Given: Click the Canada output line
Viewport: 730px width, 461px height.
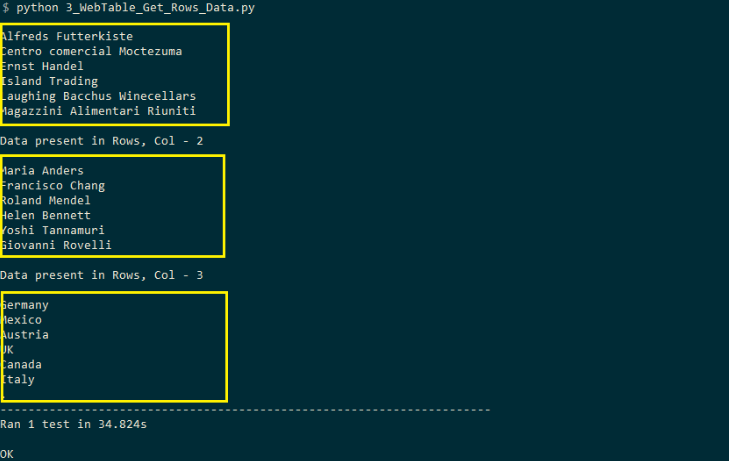Looking at the screenshot, I should point(22,365).
